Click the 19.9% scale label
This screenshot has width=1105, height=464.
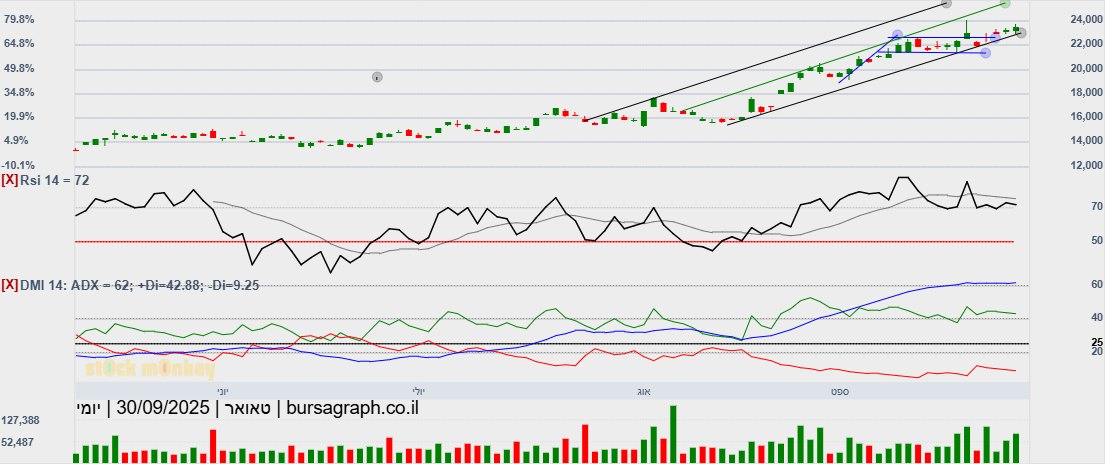tap(20, 116)
